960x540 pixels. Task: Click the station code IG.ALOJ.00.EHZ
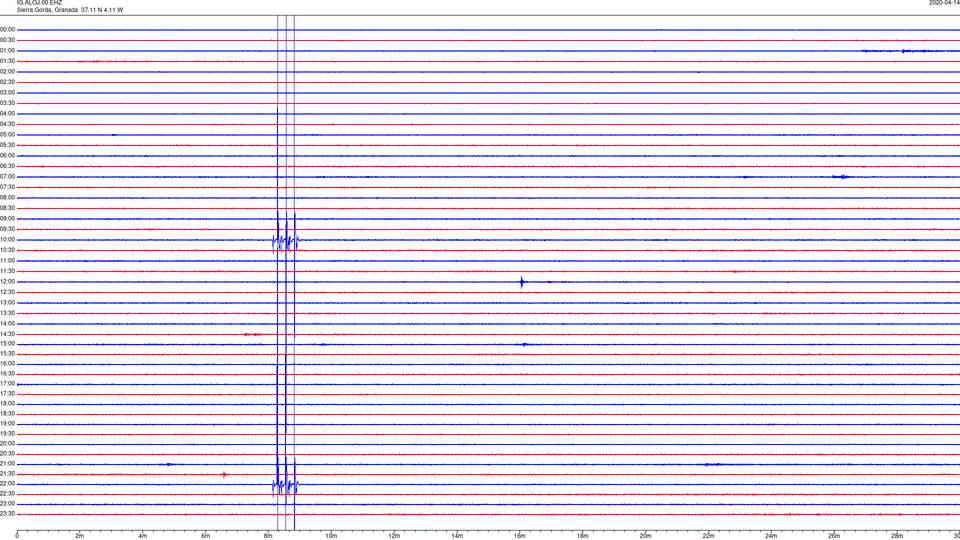pyautogui.click(x=39, y=3)
